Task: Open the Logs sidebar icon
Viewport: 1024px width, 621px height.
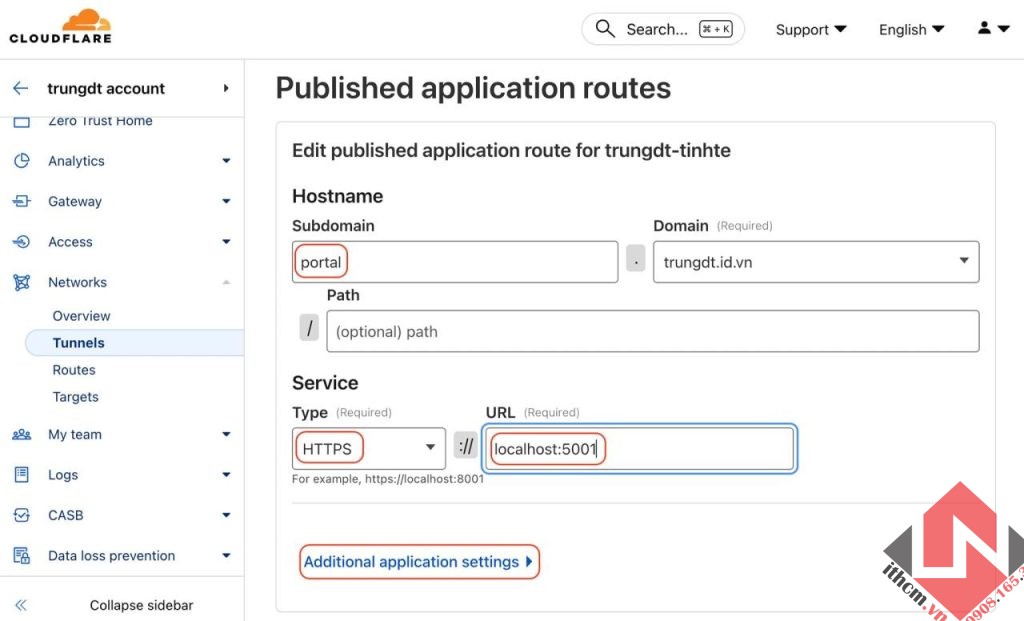Action: point(22,474)
